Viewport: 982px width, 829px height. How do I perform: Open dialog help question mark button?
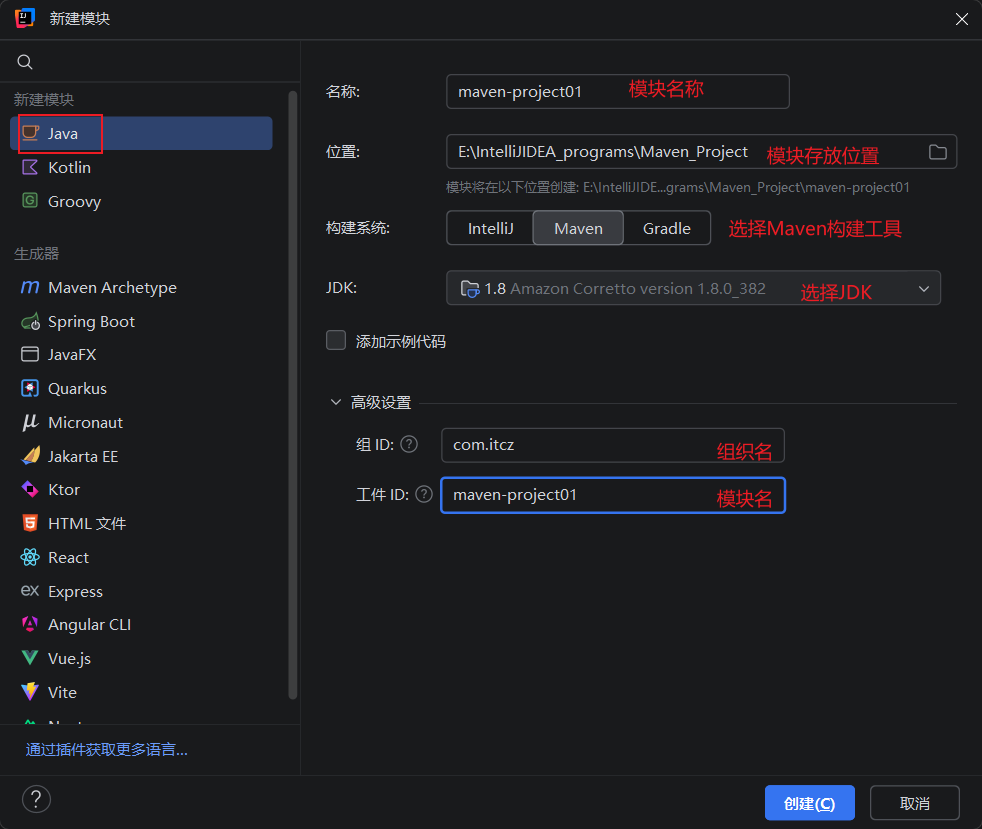coord(36,799)
